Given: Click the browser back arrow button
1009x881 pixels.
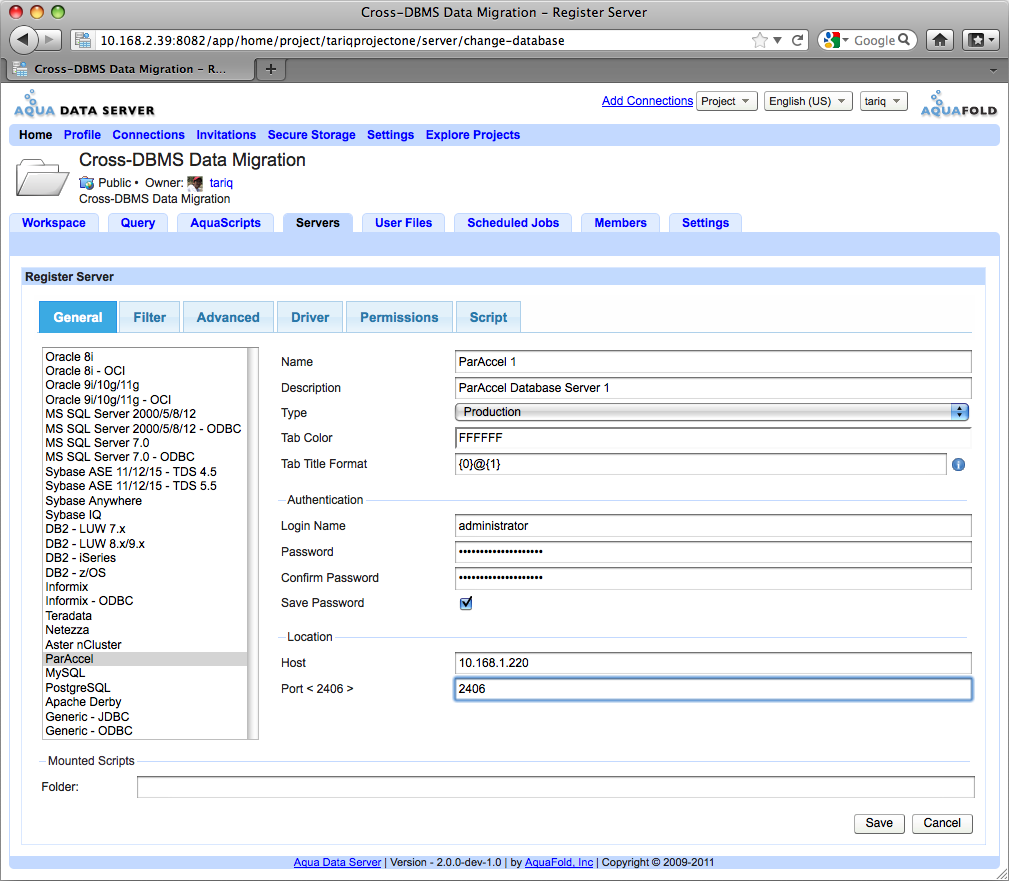Looking at the screenshot, I should tap(23, 40).
